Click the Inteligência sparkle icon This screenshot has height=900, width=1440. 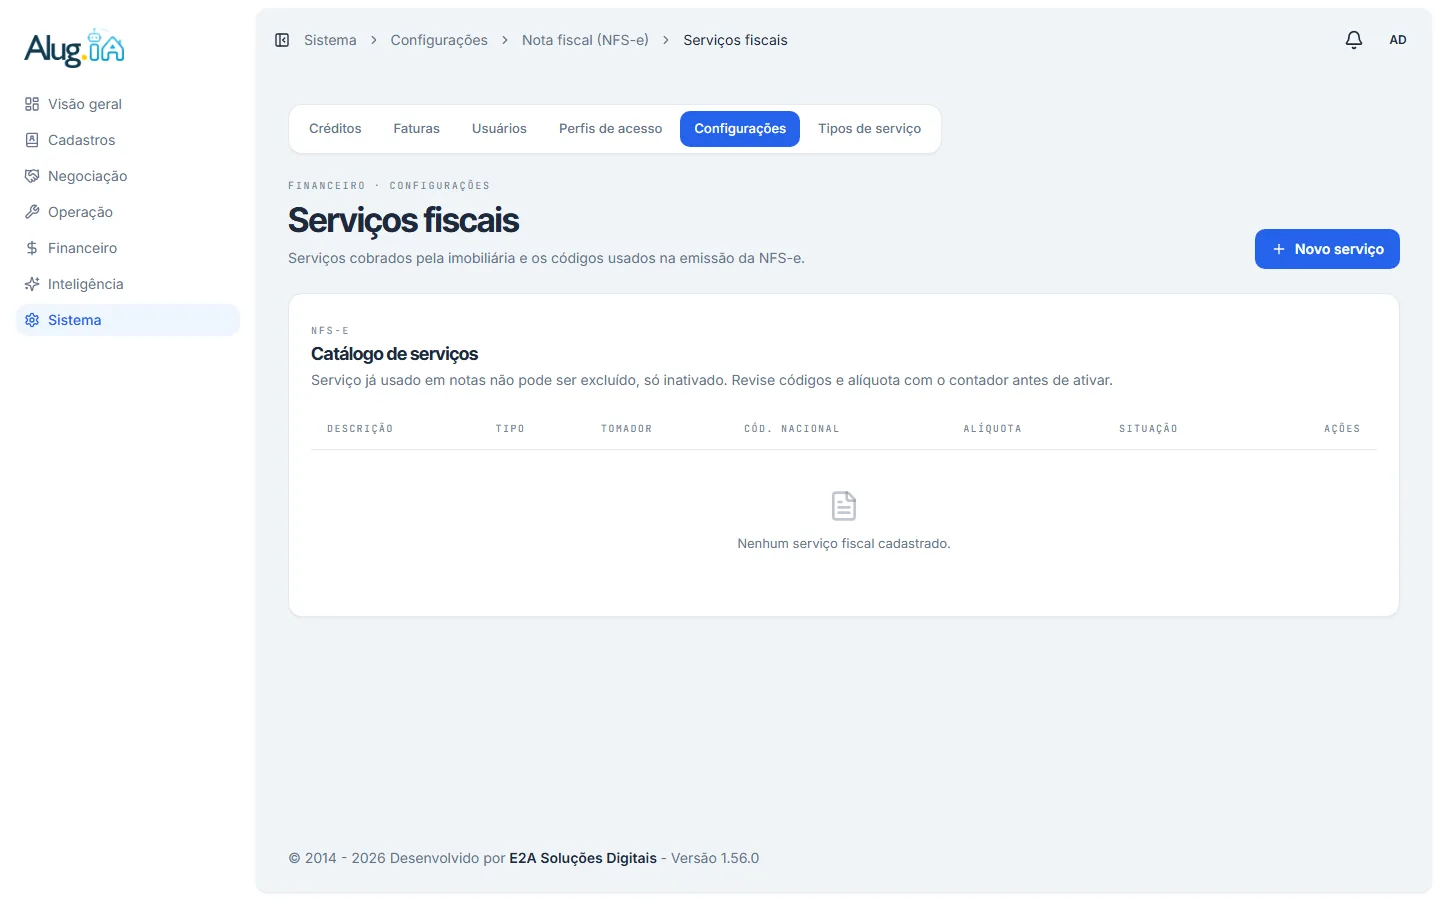[x=32, y=284]
